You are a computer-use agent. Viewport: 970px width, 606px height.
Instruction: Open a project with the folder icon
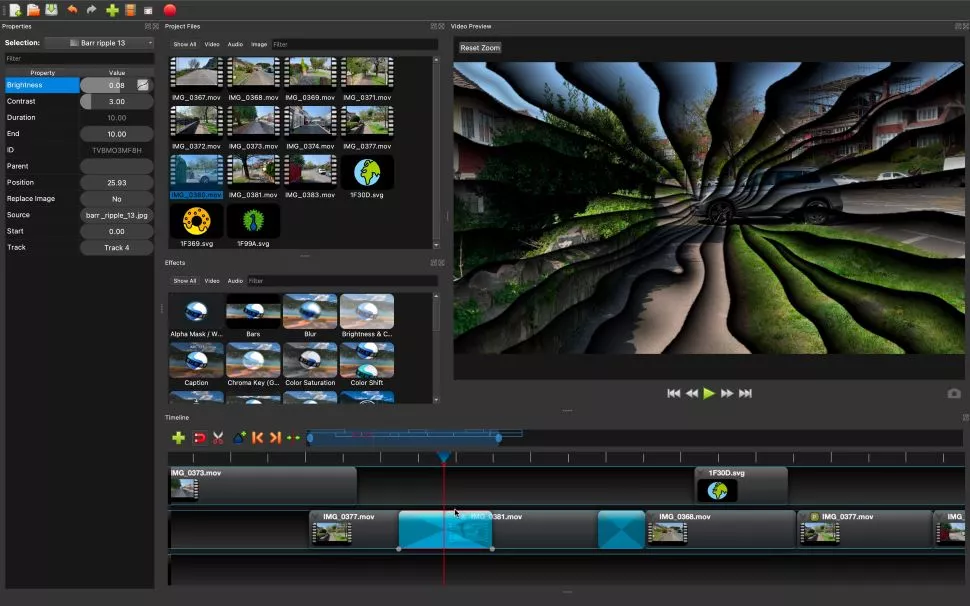(x=33, y=10)
